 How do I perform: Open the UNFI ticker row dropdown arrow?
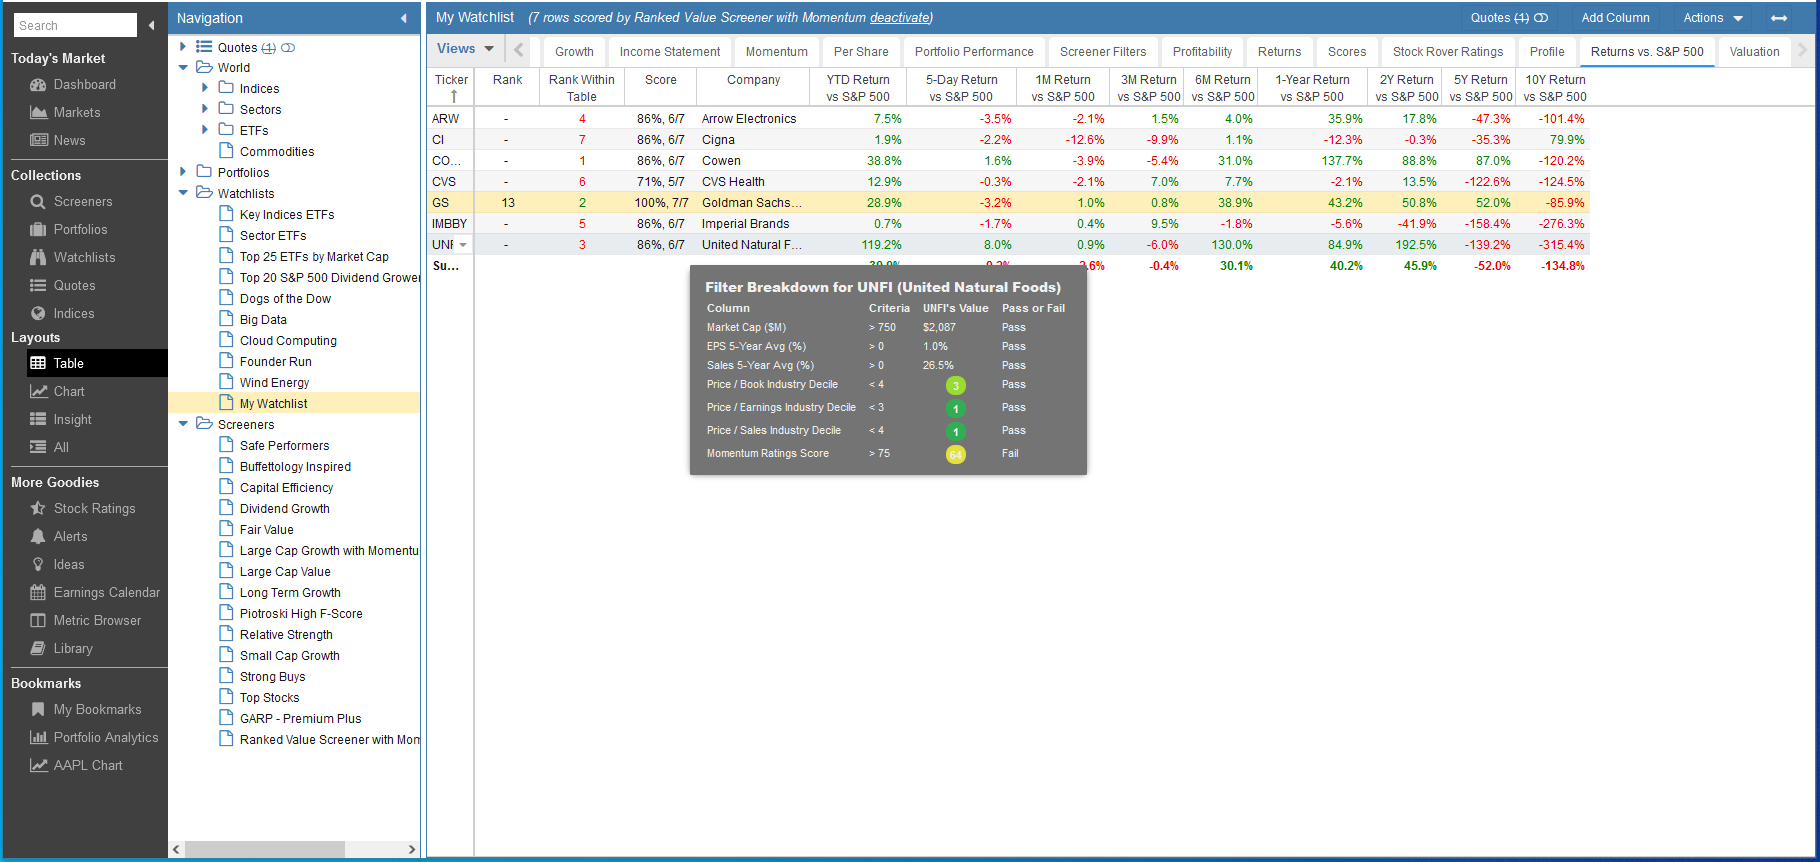click(x=463, y=245)
